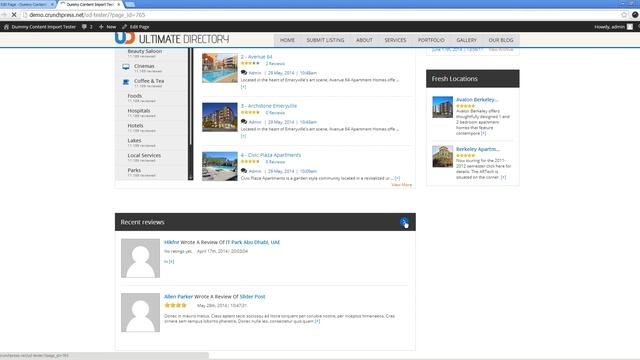Expand Avenue 64 description with [+]
This screenshot has height=360, width=640.
[243, 87]
